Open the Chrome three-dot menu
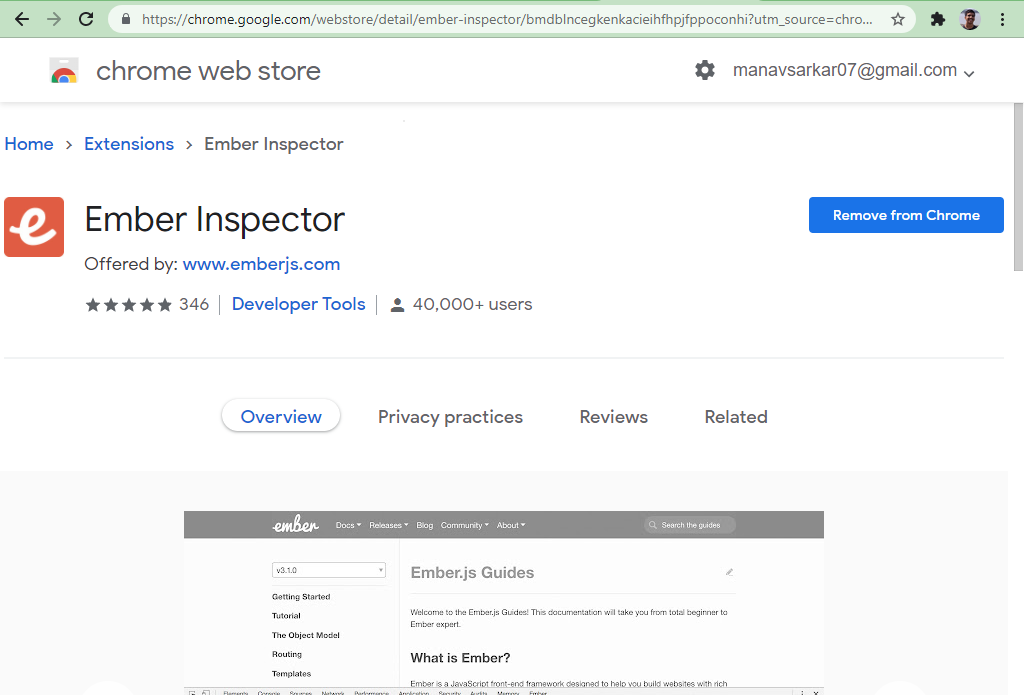This screenshot has height=695, width=1024. (x=1002, y=19)
